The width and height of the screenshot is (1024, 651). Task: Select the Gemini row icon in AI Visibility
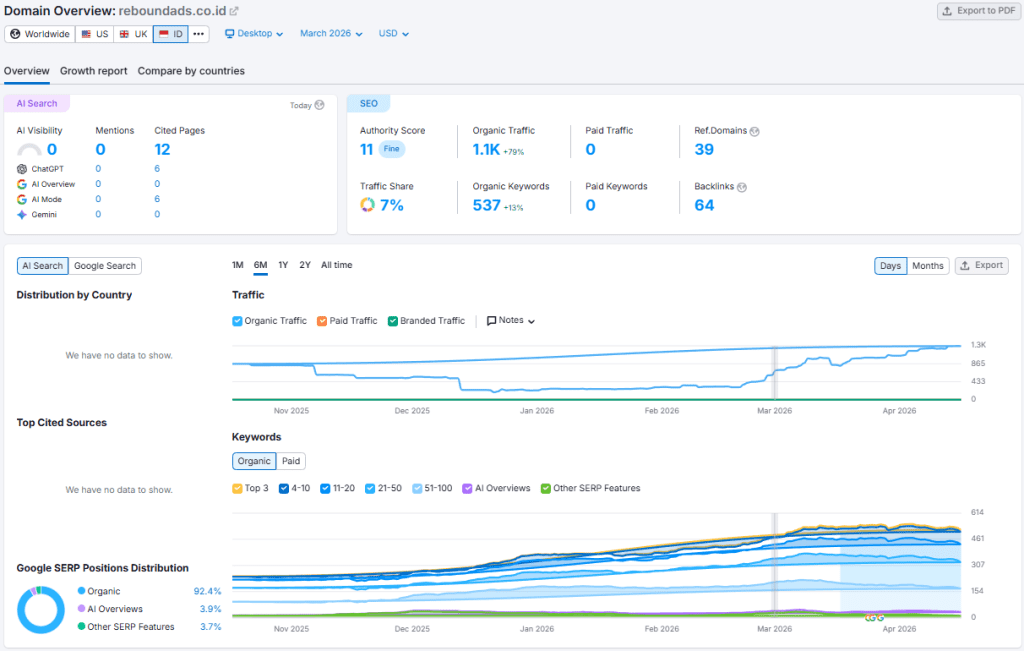coord(22,214)
